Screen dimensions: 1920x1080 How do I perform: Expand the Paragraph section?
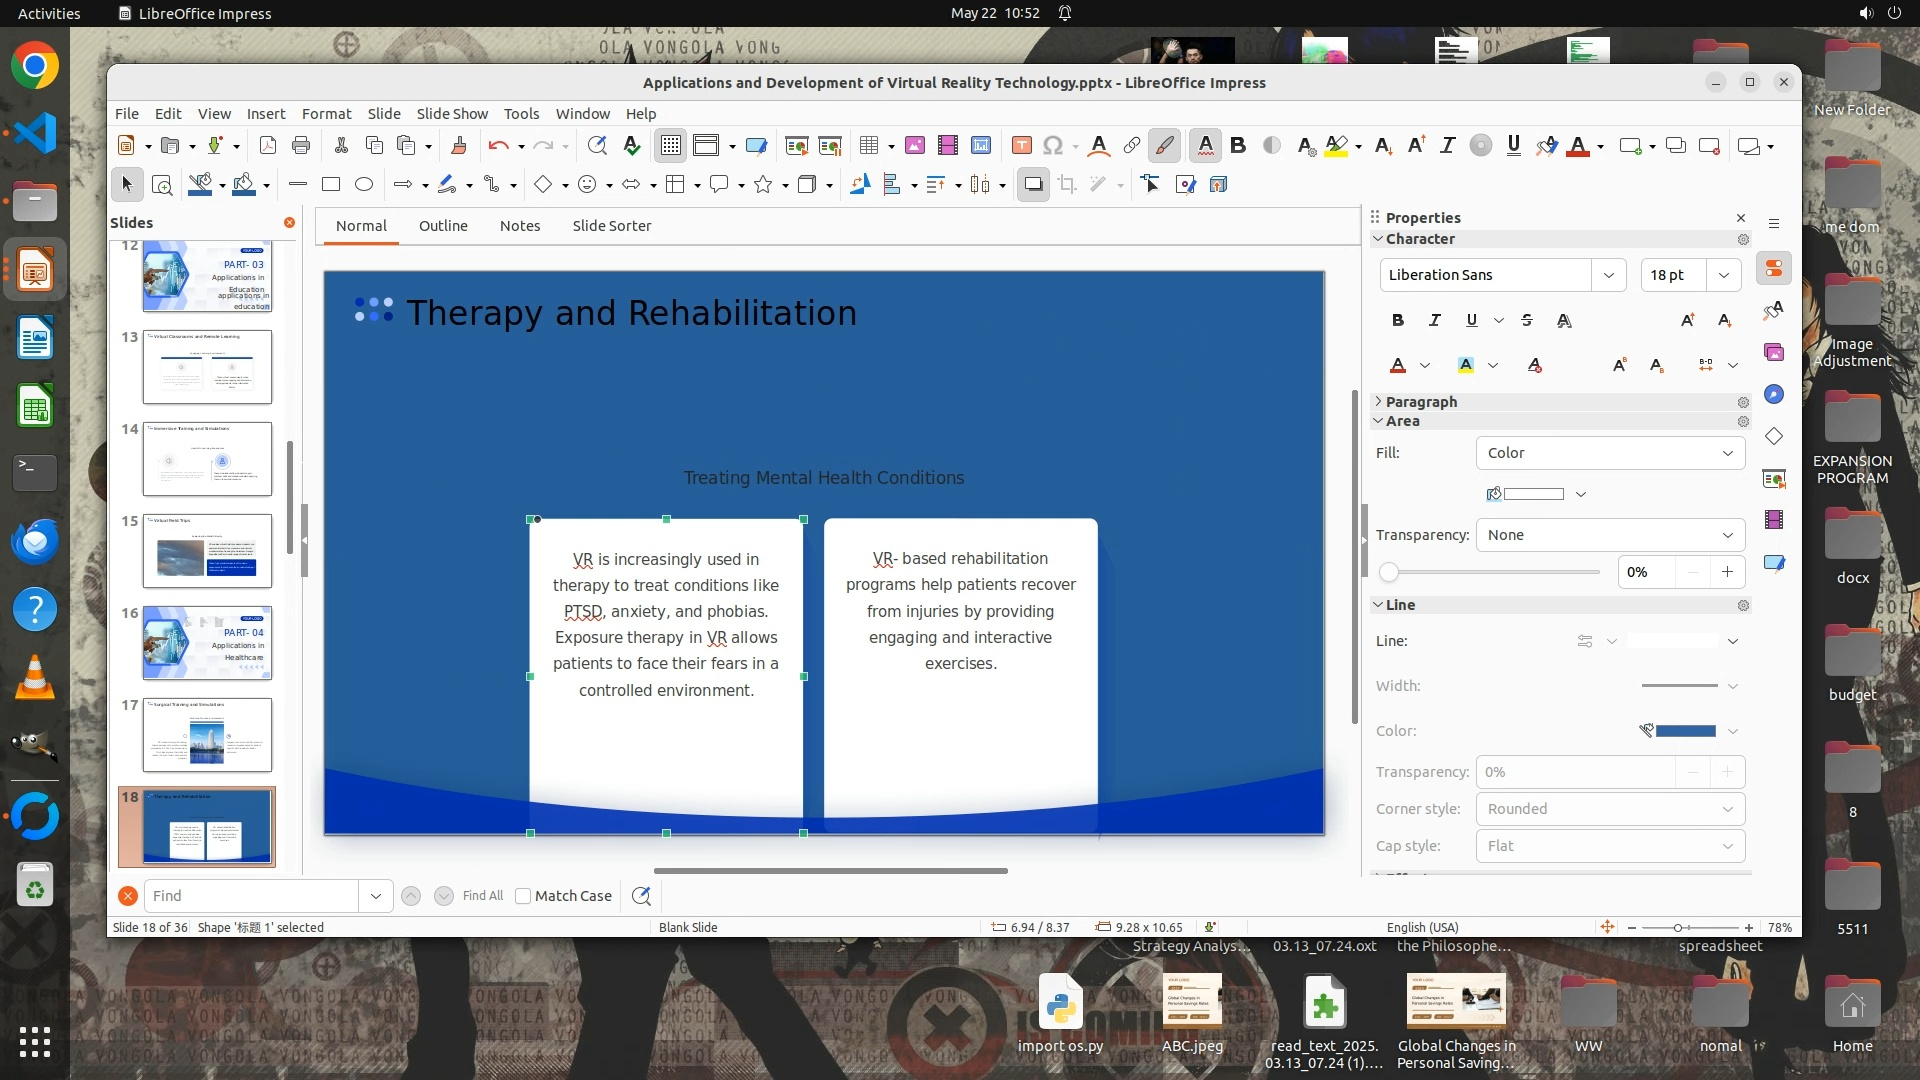1421,402
